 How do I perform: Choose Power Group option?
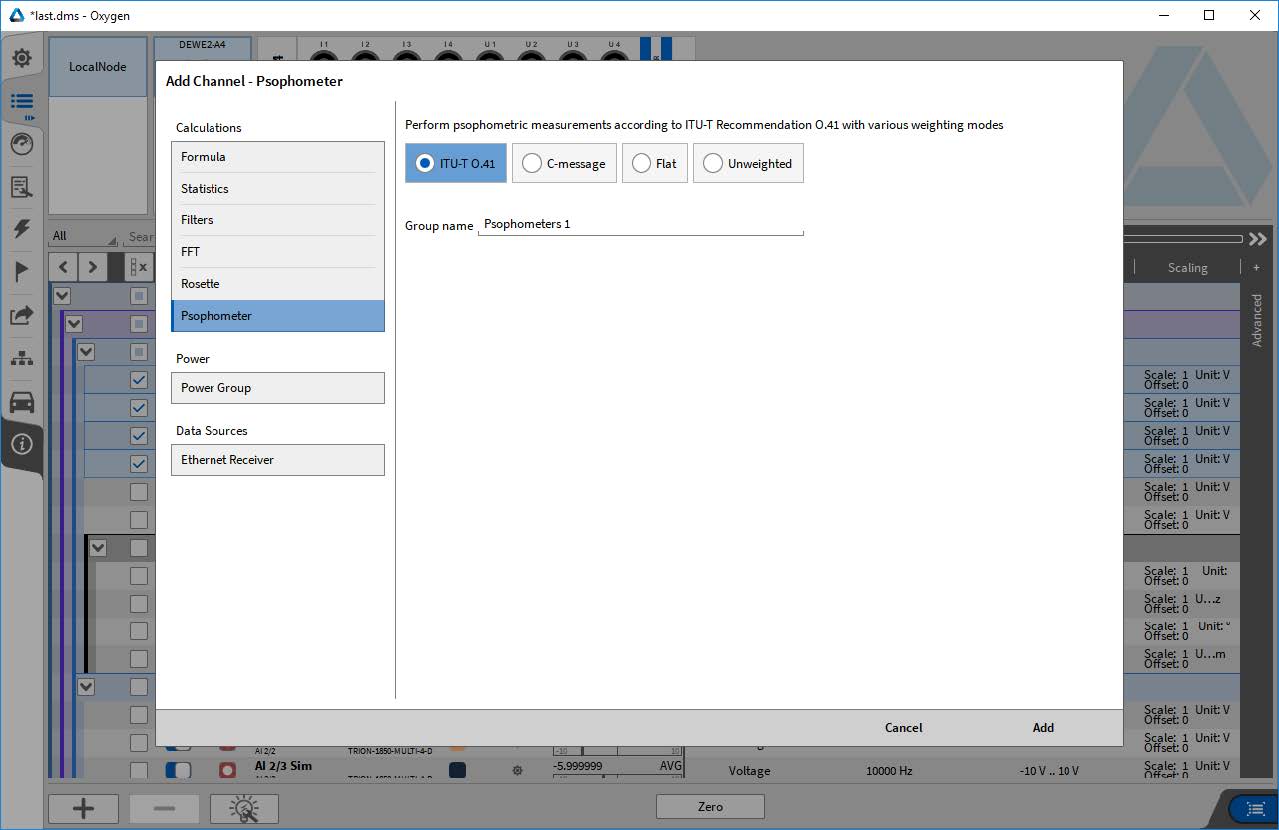[x=278, y=388]
